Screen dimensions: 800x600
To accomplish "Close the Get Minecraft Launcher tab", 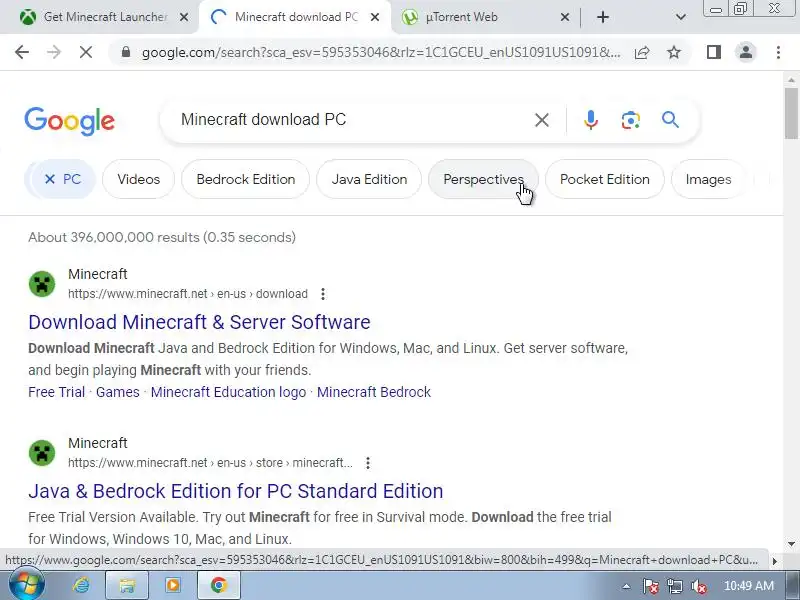I will [x=184, y=17].
